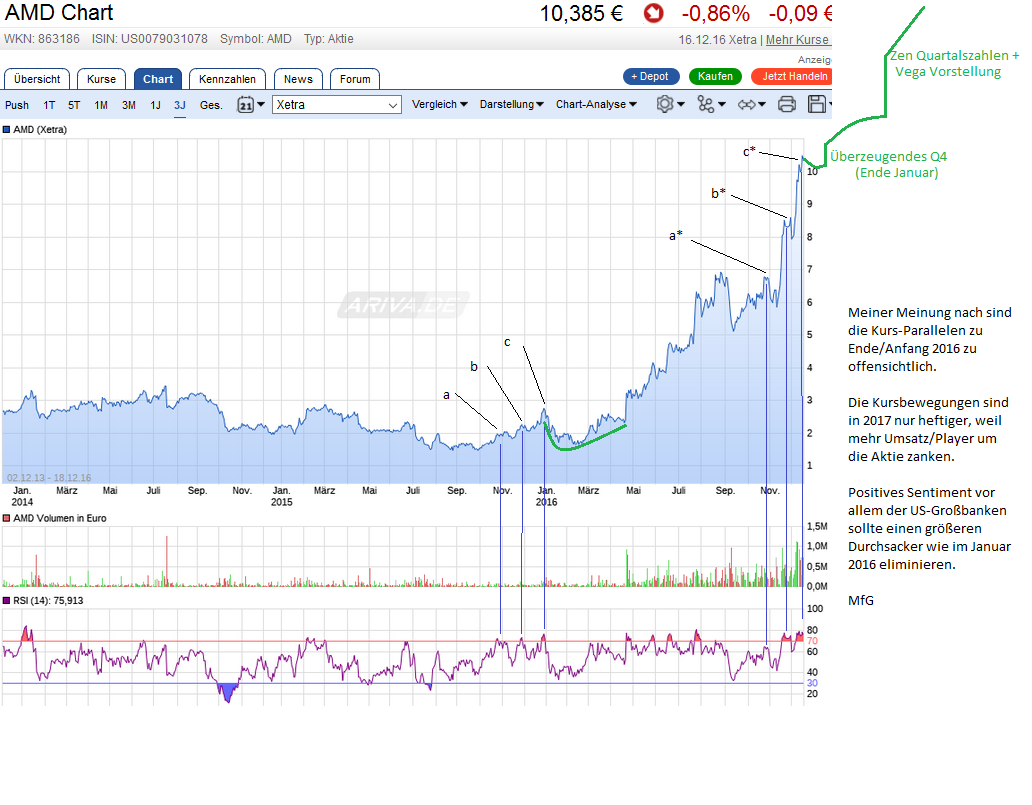Click the Jetzt Handeln button
Image resolution: width=1032 pixels, height=805 pixels.
coord(792,76)
